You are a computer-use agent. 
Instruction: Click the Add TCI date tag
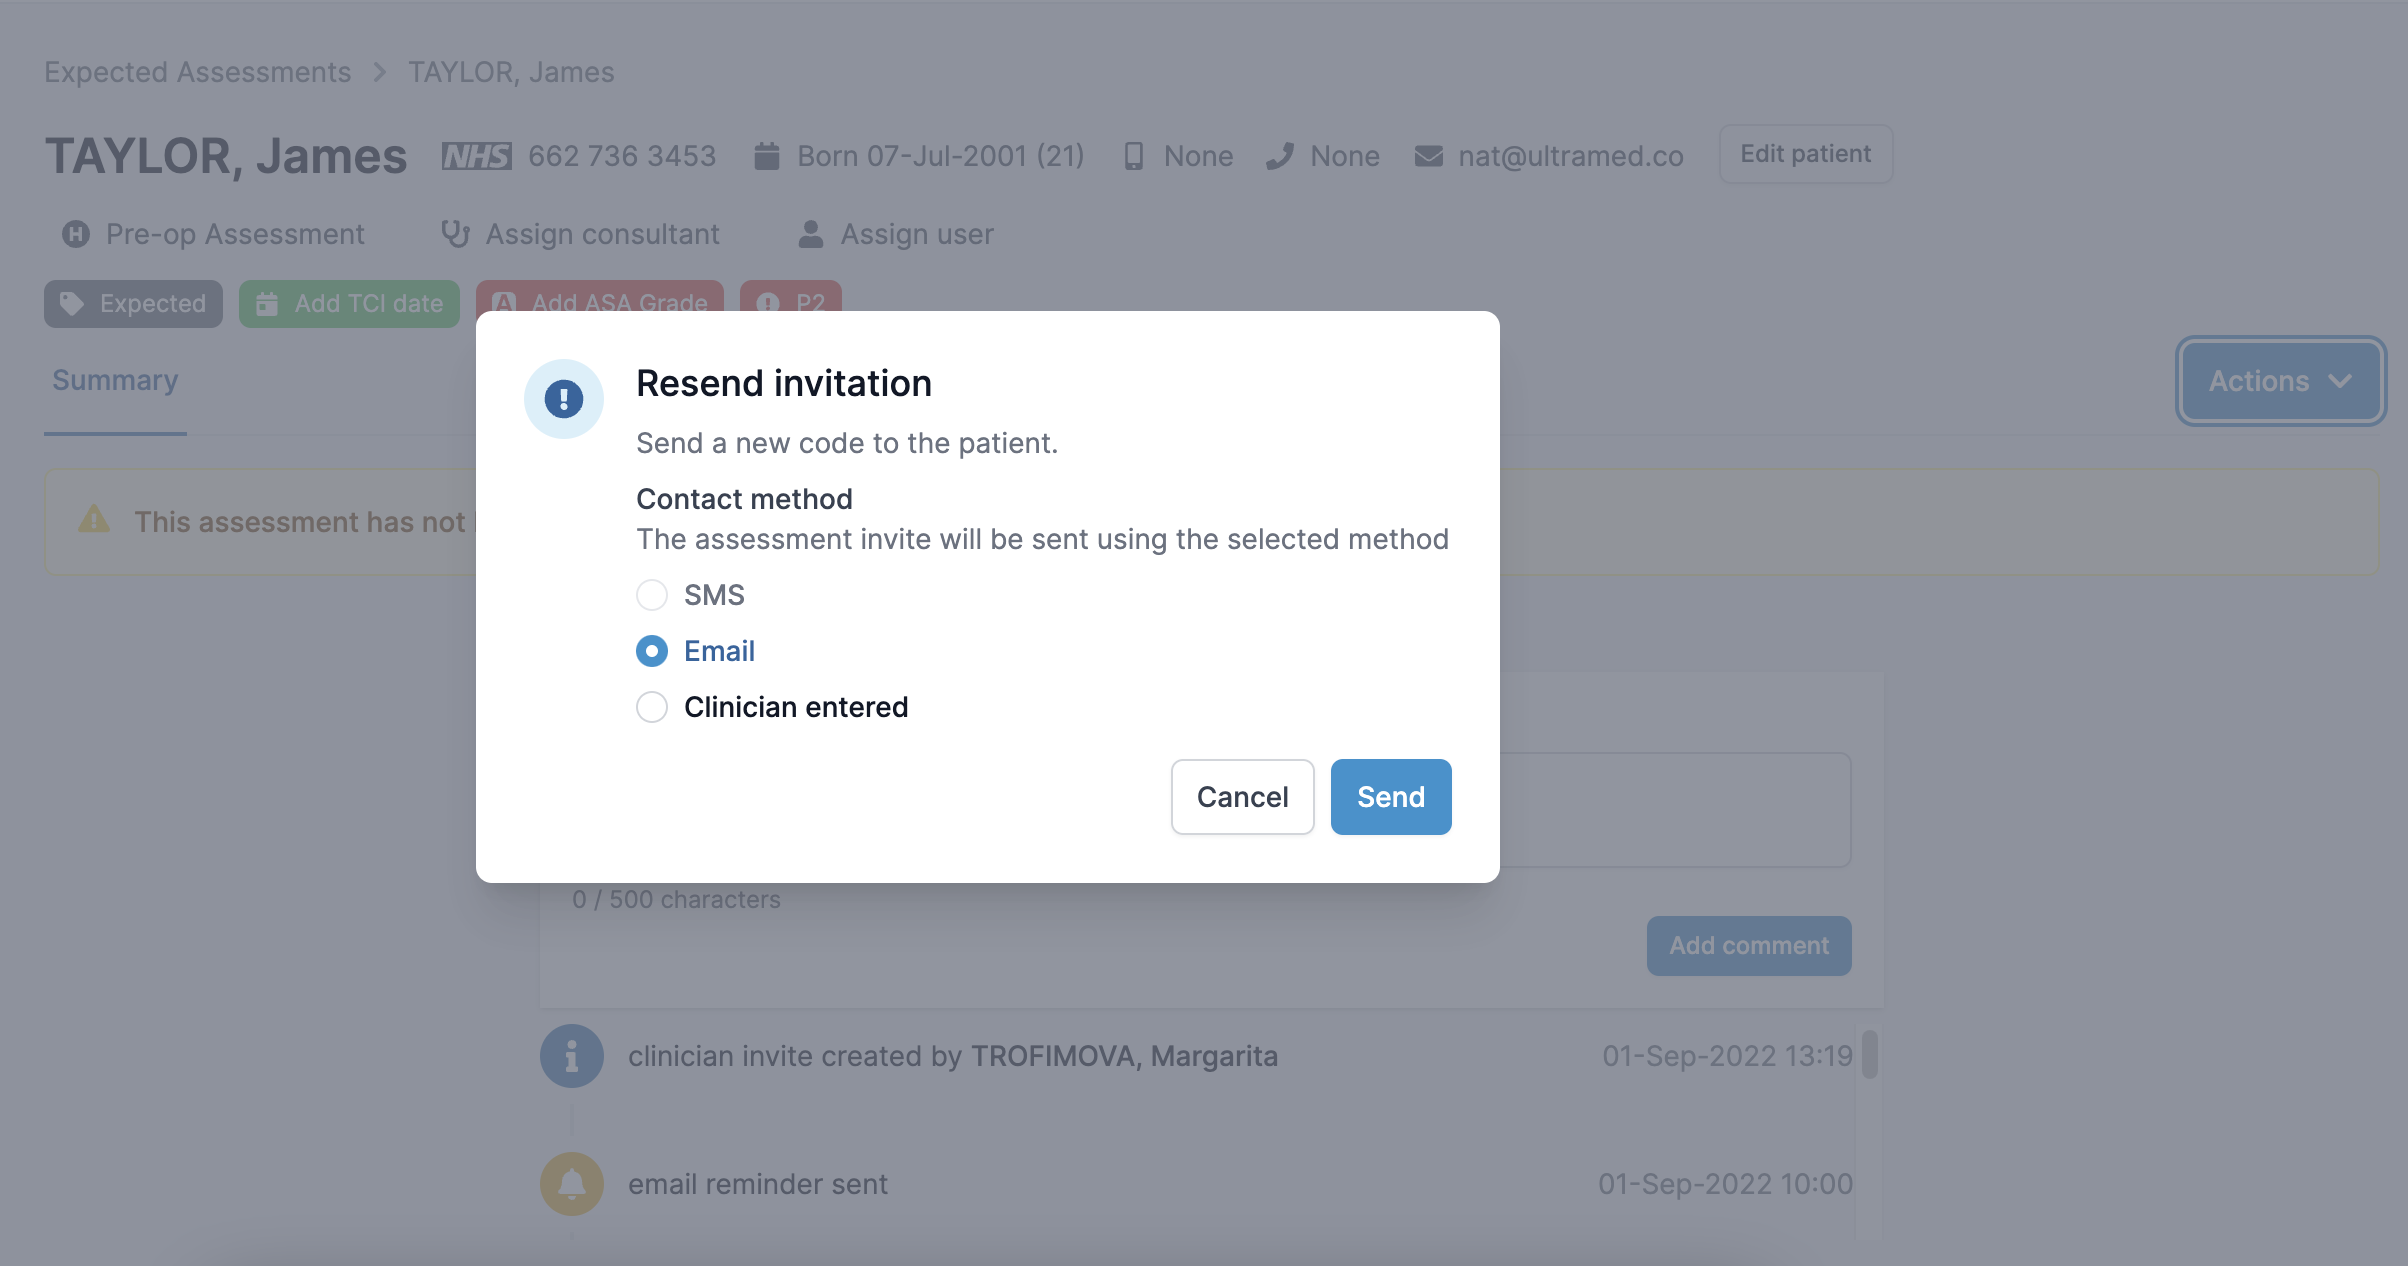tap(349, 303)
